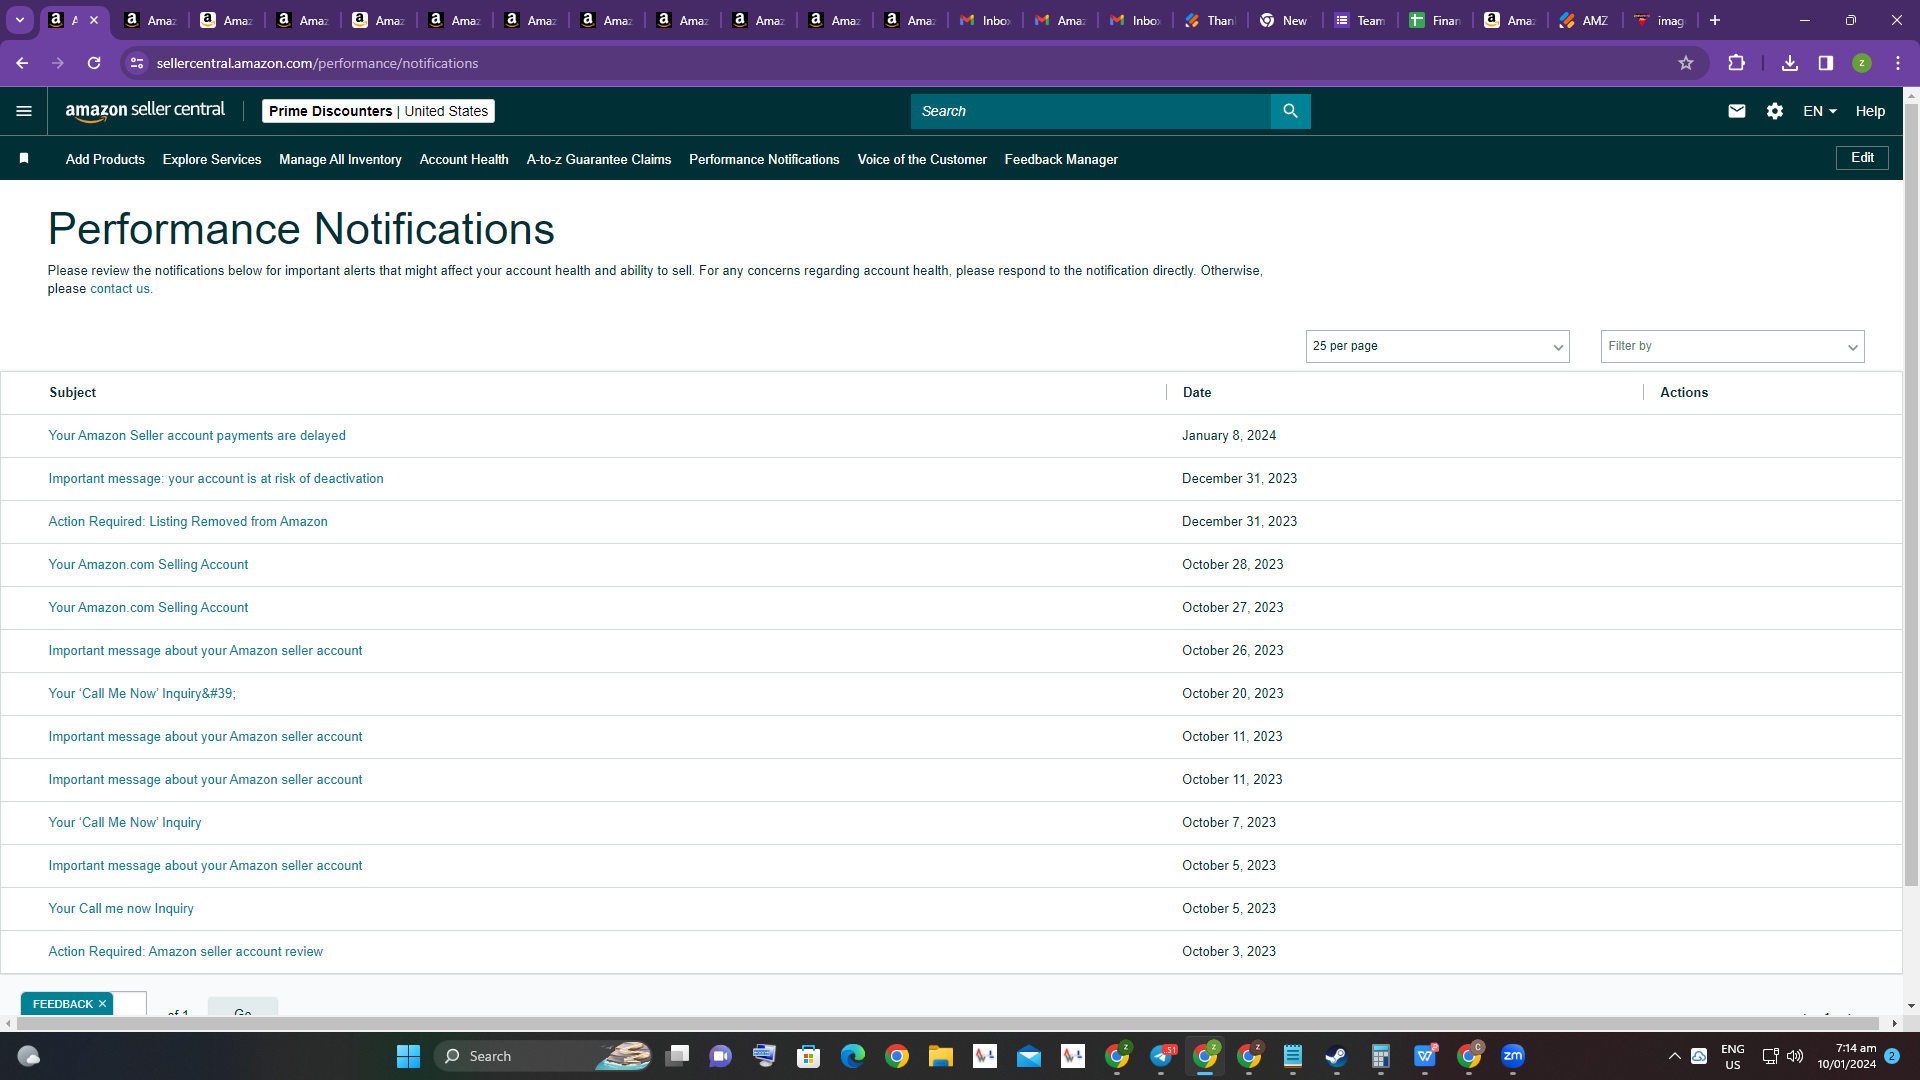Open the clock and date in system tray
1920x1080 pixels.
tap(1846, 1056)
